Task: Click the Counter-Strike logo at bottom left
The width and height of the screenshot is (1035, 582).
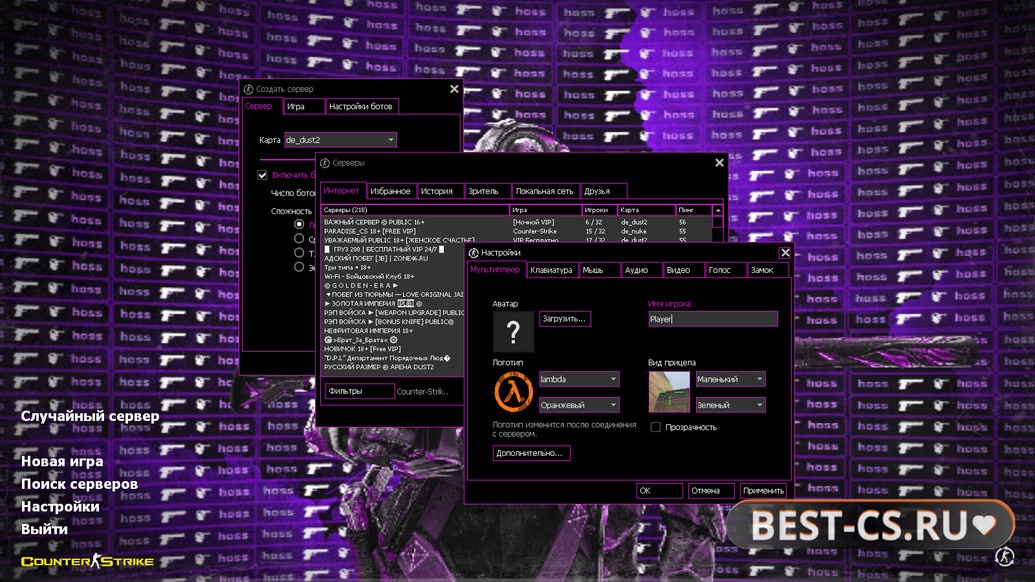Action: [x=87, y=561]
